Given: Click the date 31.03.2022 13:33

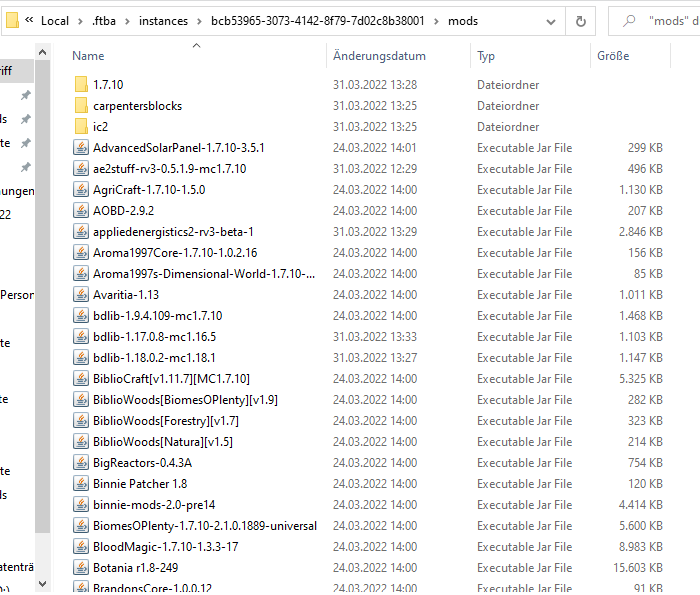Looking at the screenshot, I should pyautogui.click(x=375, y=337).
